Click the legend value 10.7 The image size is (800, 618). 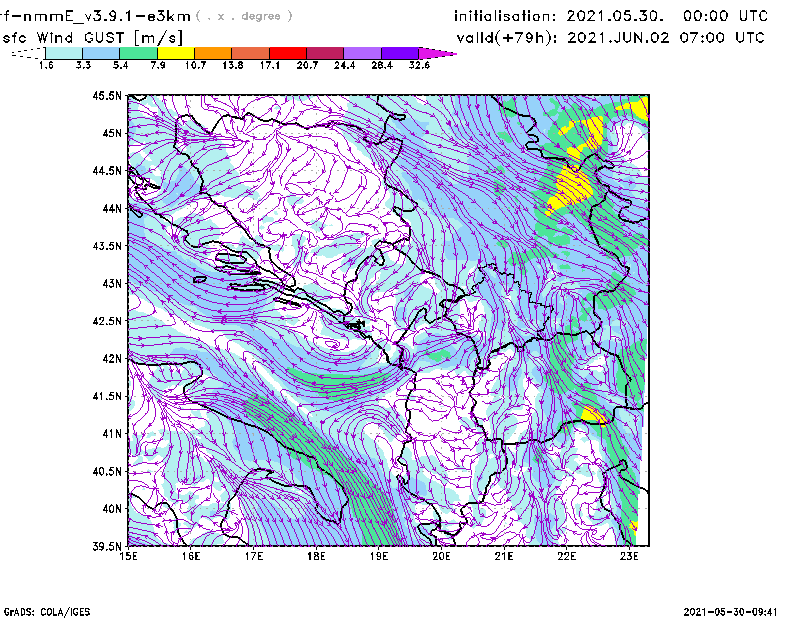[195, 65]
